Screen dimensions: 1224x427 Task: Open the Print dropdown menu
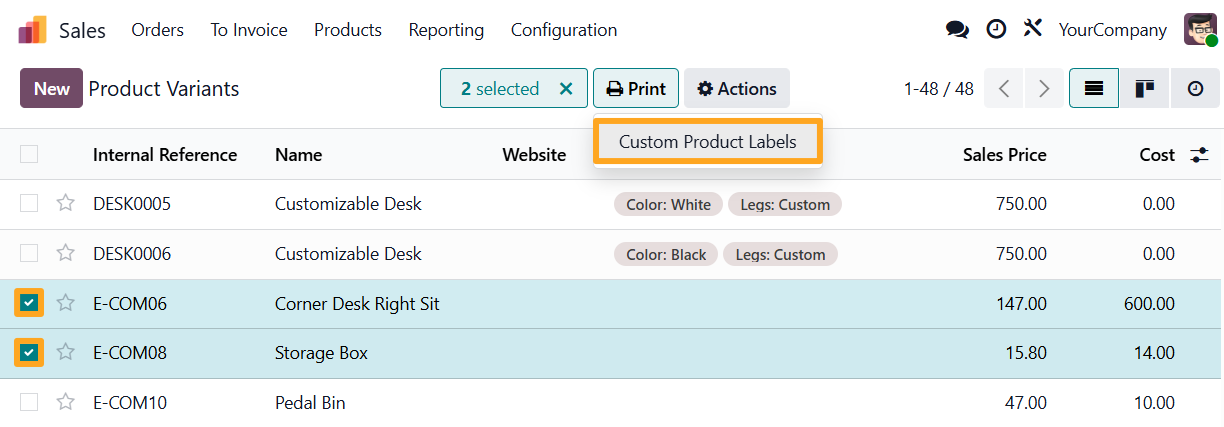pyautogui.click(x=636, y=89)
